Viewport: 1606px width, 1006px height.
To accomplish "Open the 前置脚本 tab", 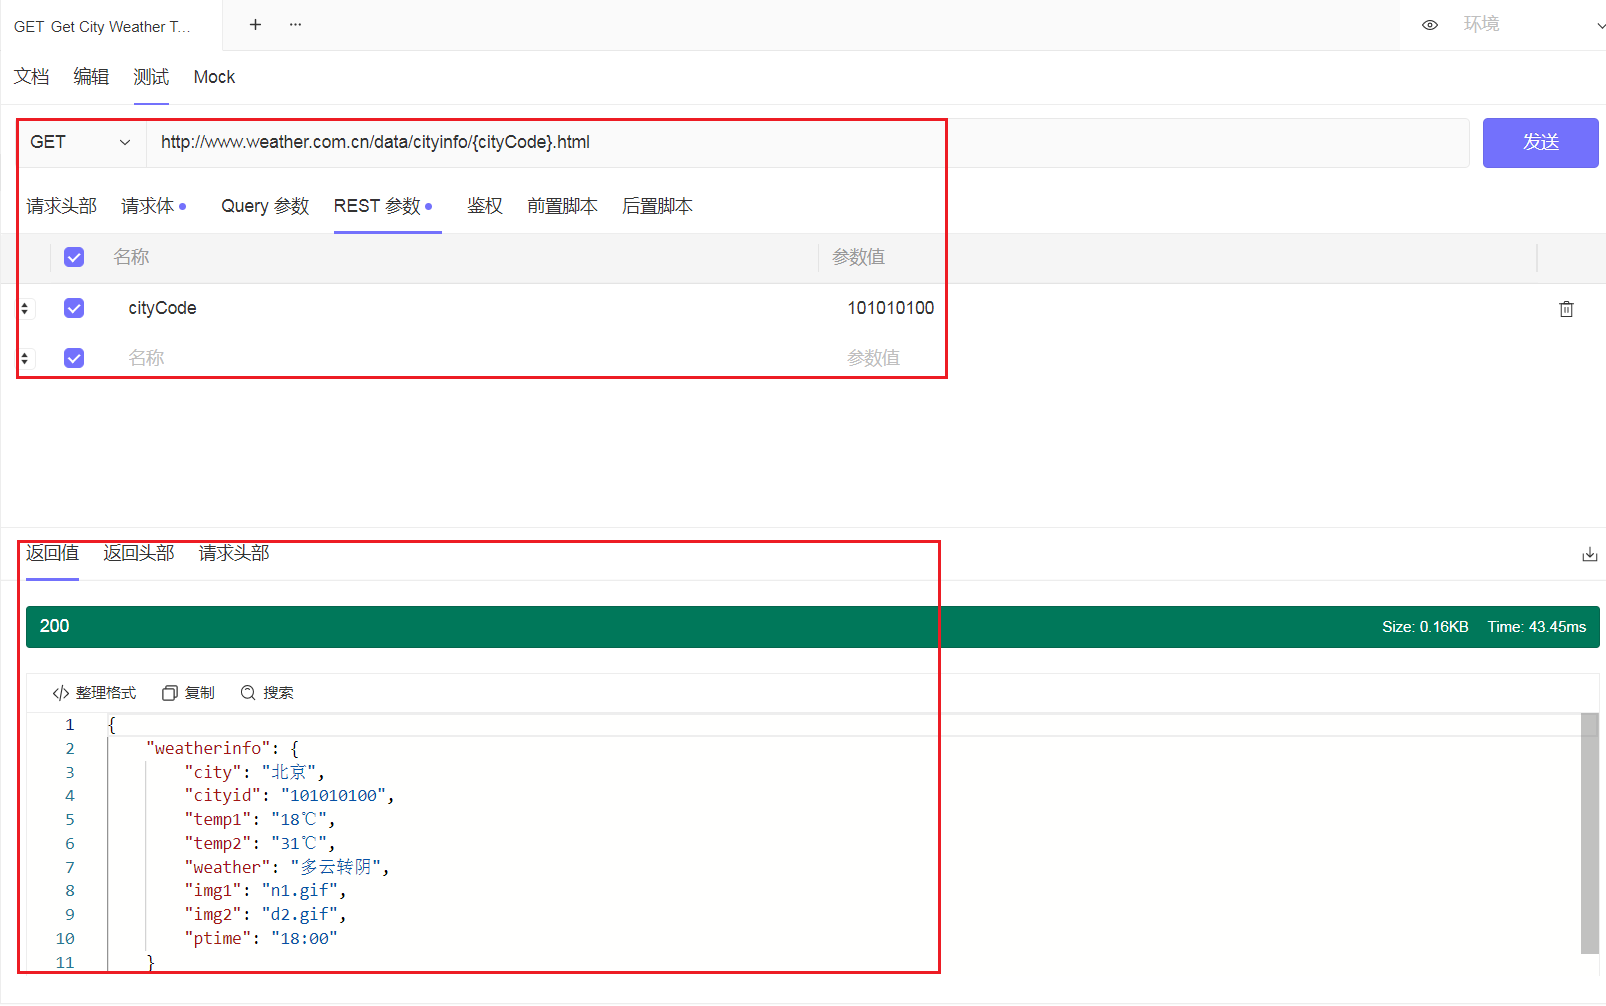I will pos(562,206).
